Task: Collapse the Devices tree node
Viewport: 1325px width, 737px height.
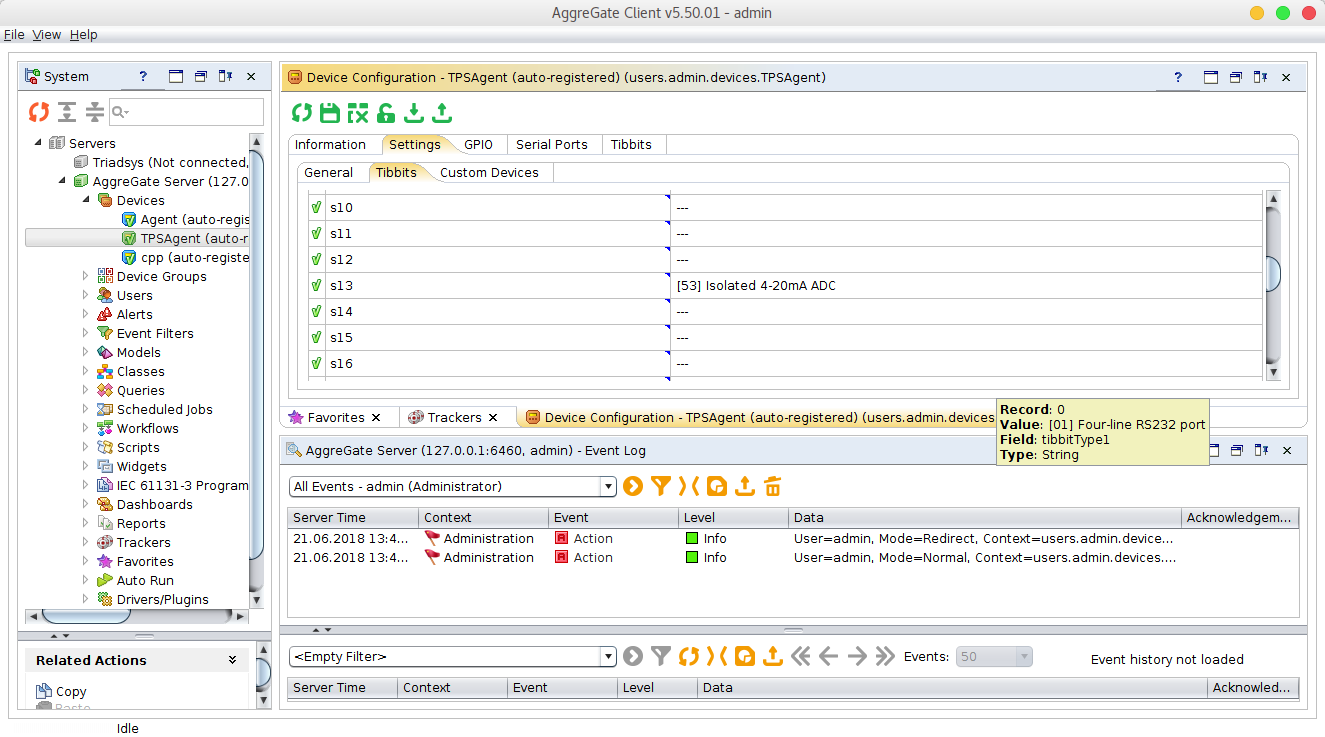Action: coord(86,200)
